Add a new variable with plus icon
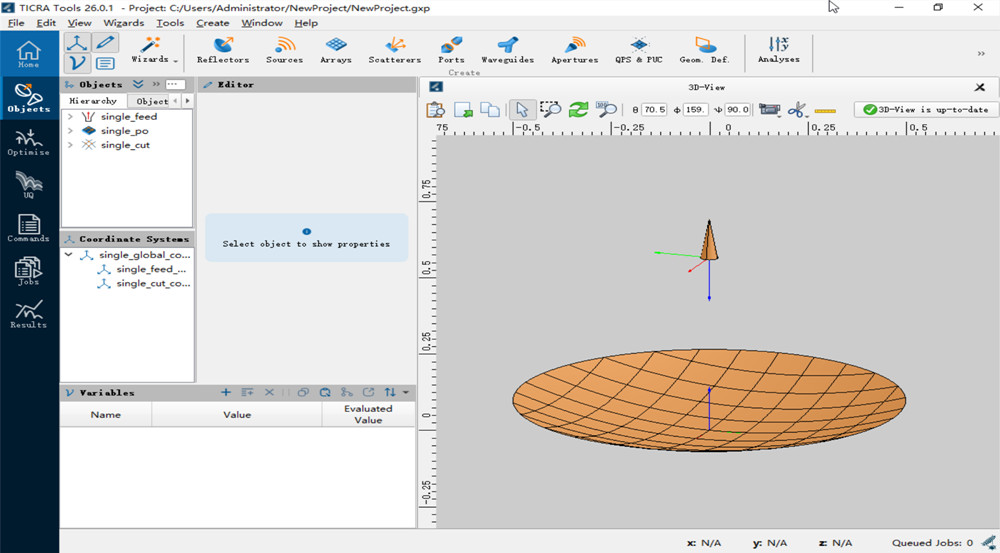Screen dimensions: 1000x553 point(226,392)
